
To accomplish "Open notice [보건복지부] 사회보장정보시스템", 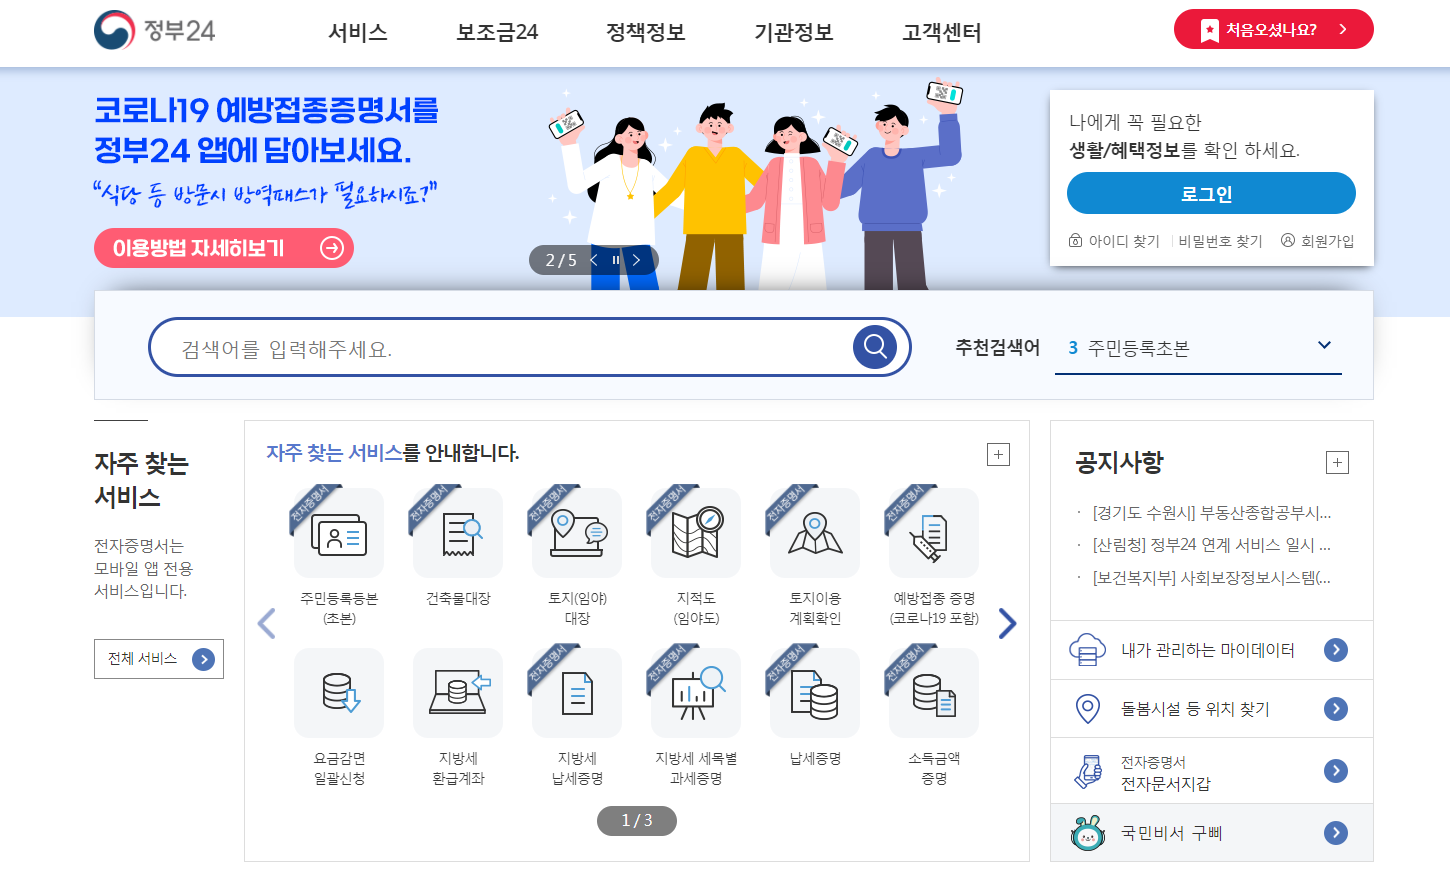I will [x=1211, y=578].
